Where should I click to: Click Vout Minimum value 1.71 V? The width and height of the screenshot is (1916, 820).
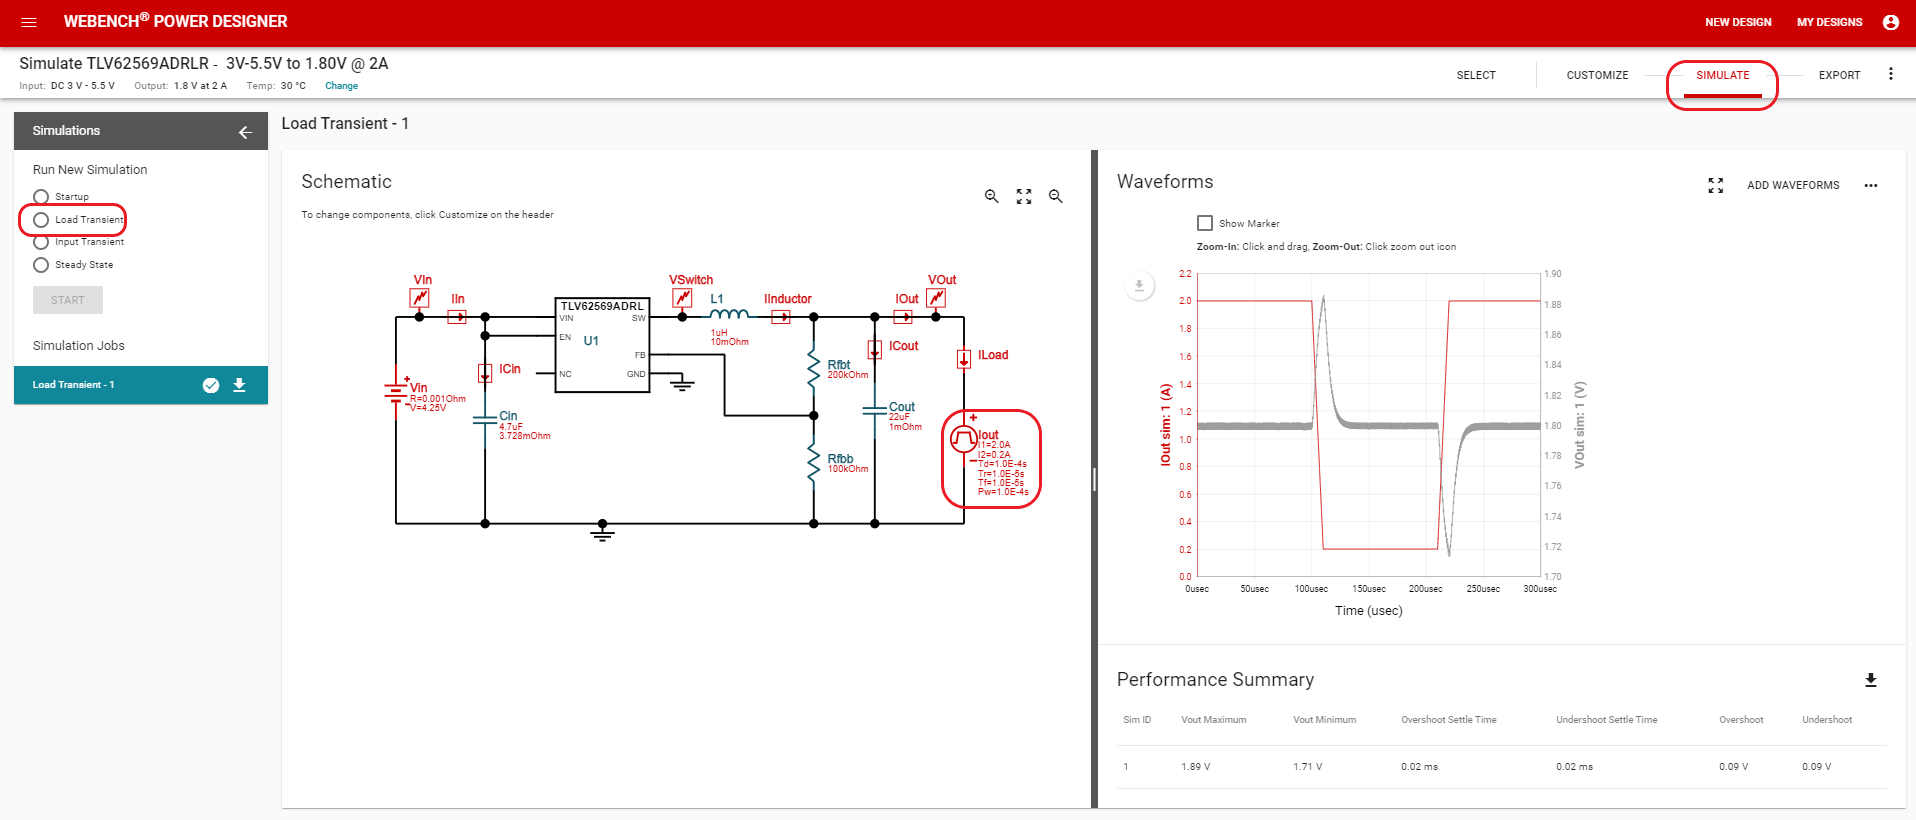(x=1307, y=767)
